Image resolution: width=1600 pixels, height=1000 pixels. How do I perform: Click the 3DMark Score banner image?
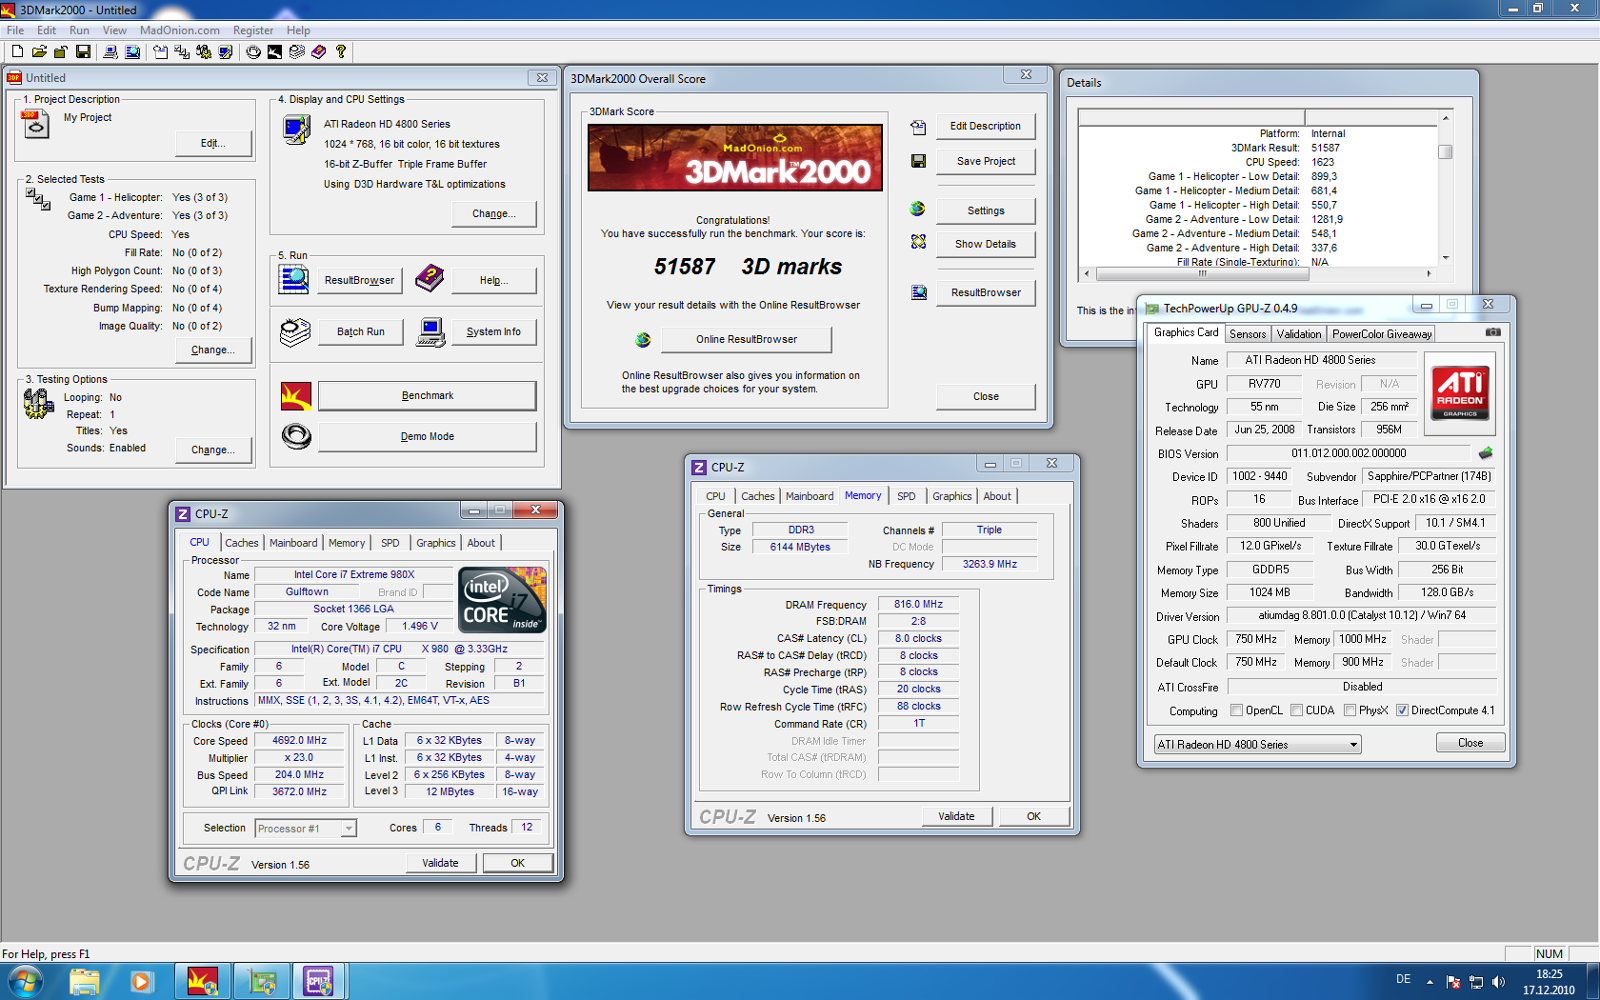(x=735, y=158)
